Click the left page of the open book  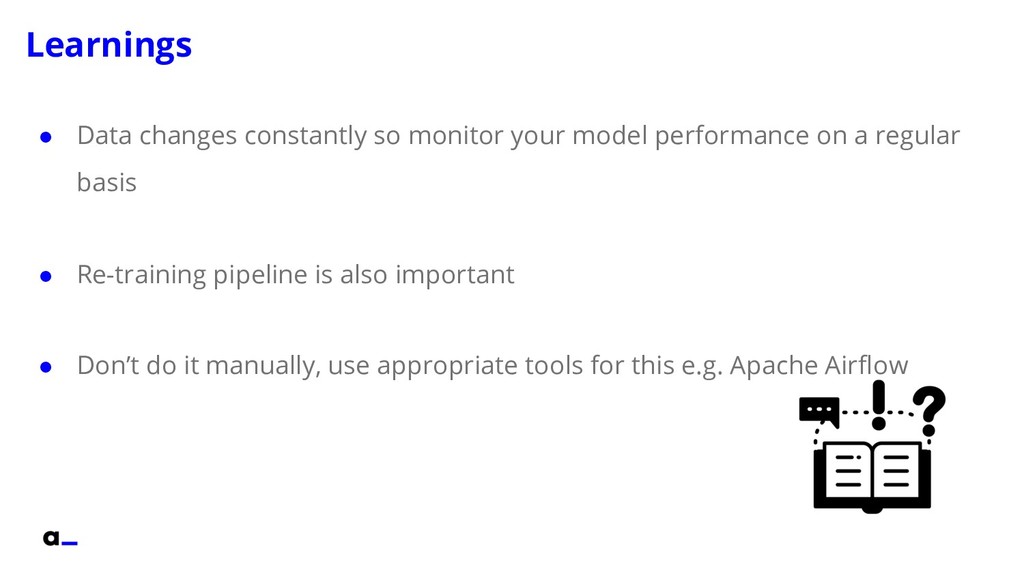847,472
